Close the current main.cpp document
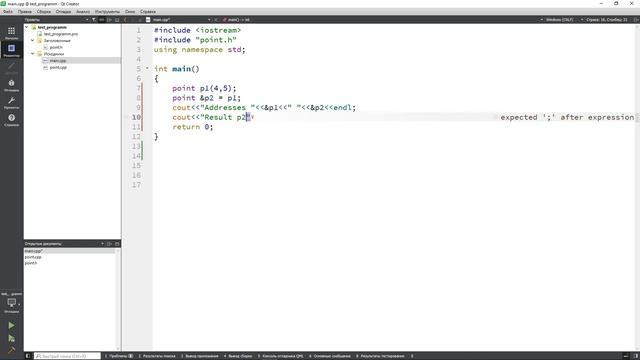The height and width of the screenshot is (360, 640). point(216,20)
